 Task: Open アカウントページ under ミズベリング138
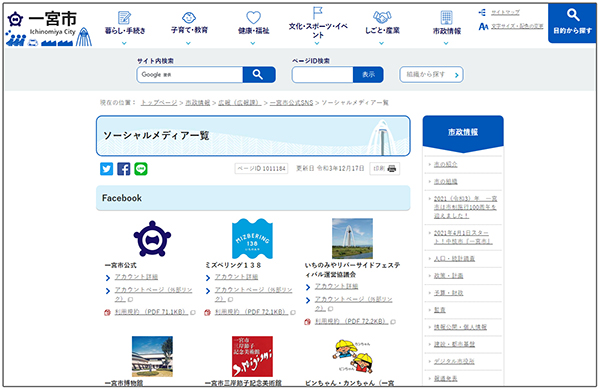point(253,294)
